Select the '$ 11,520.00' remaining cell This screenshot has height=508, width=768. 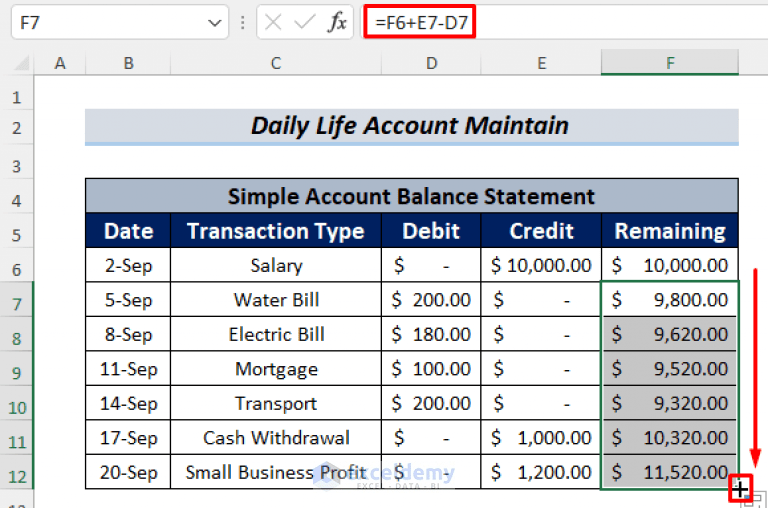click(670, 472)
